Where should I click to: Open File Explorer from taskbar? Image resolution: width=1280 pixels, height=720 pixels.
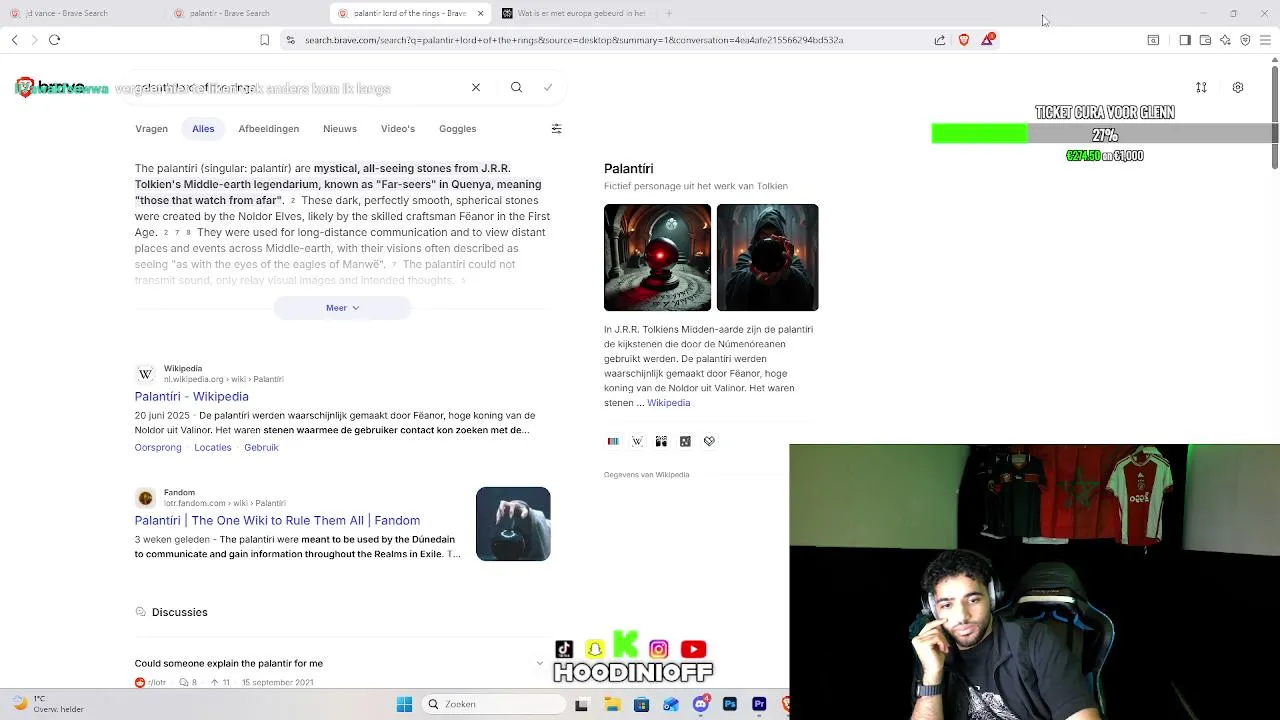pos(612,705)
